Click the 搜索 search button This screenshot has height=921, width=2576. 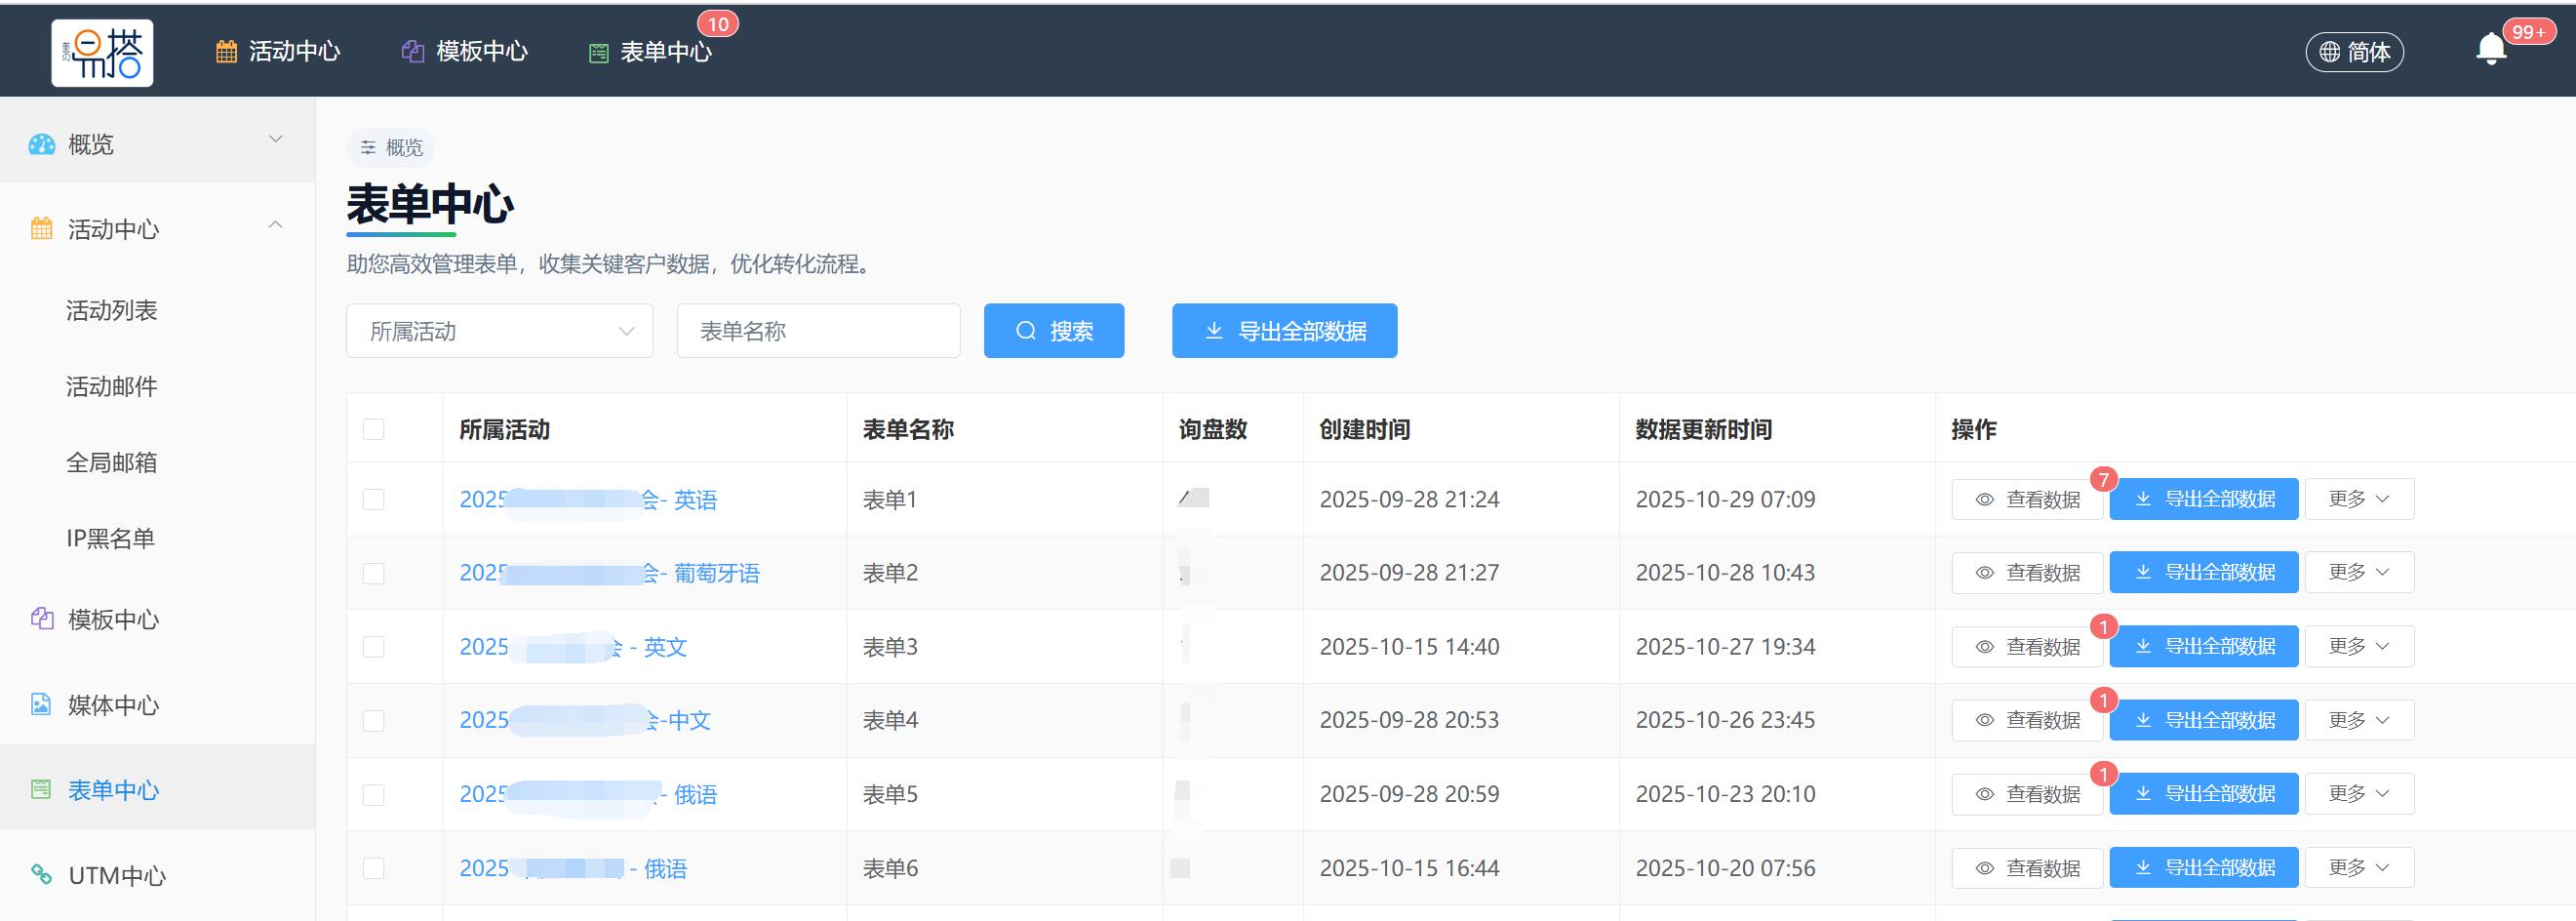(x=1053, y=330)
